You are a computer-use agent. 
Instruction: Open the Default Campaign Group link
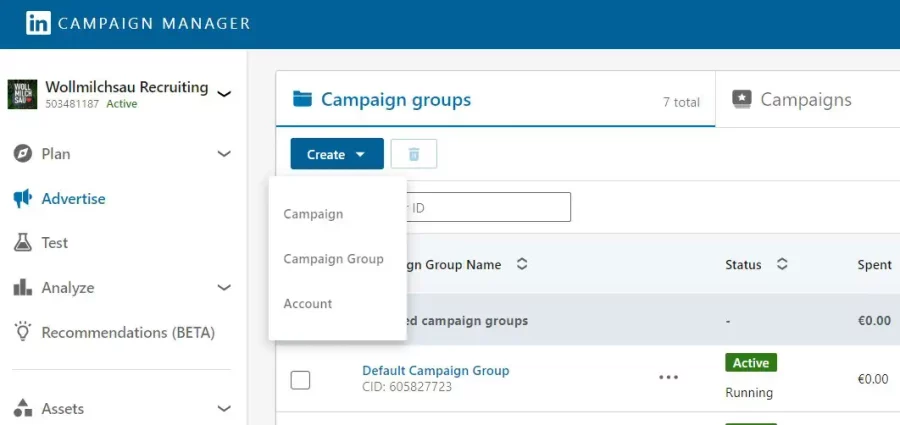click(x=436, y=370)
